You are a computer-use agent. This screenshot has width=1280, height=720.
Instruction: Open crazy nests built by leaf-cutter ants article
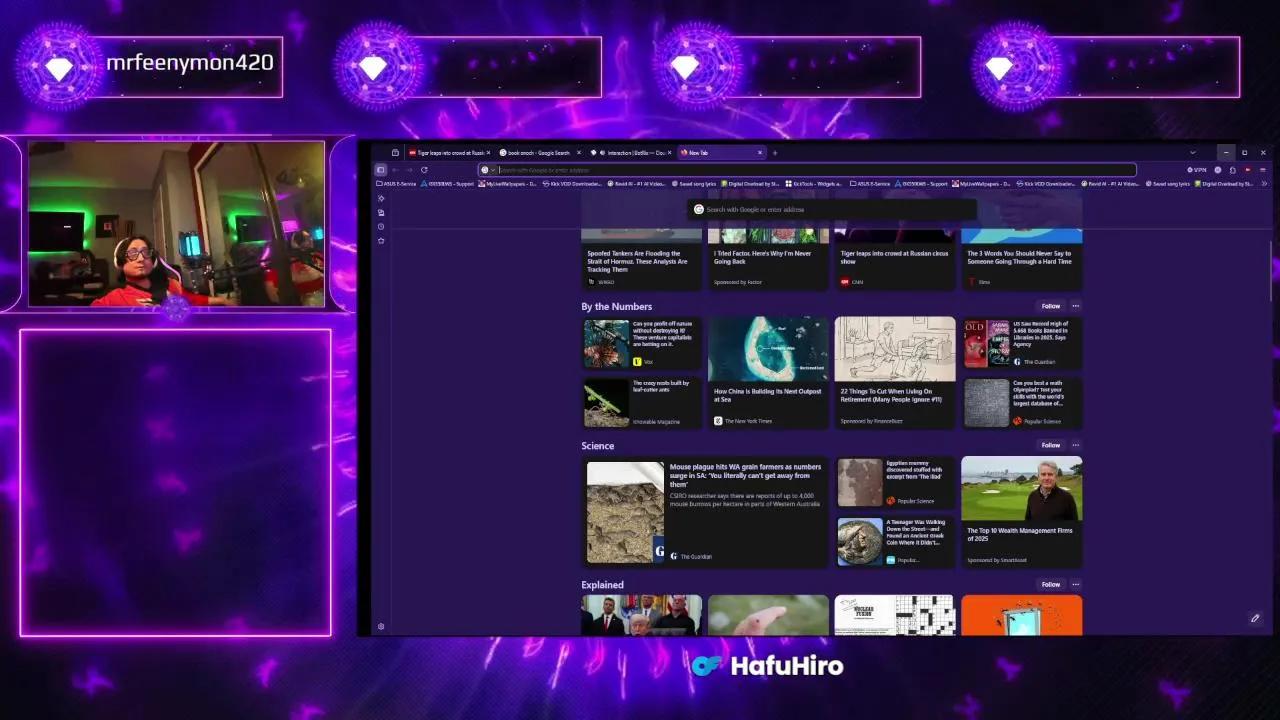click(642, 402)
